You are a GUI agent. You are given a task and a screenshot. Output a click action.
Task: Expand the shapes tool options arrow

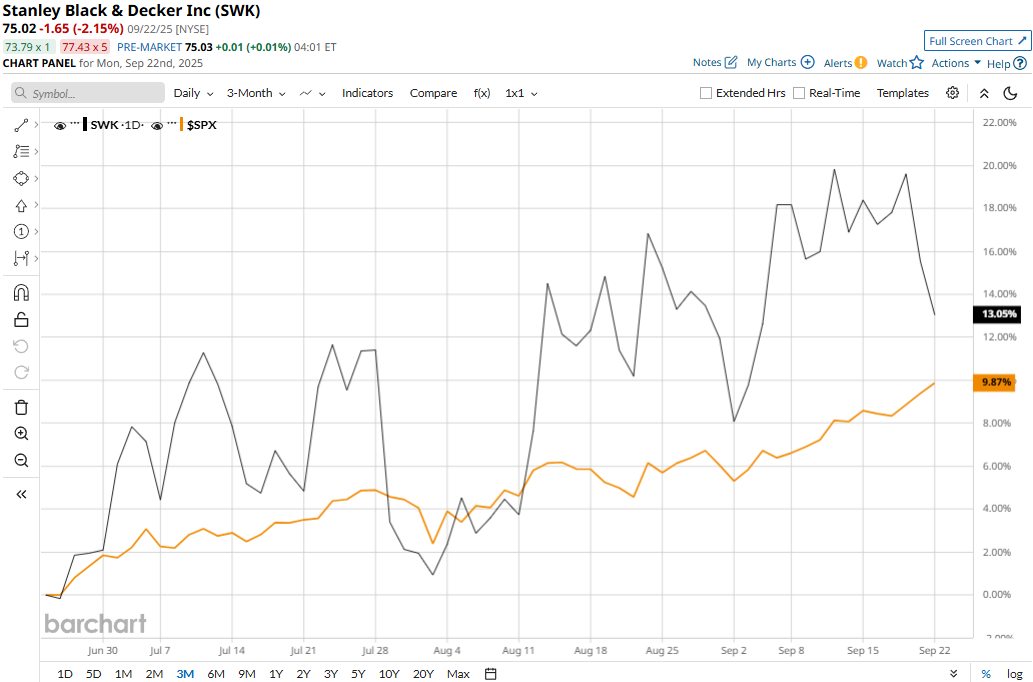36,179
